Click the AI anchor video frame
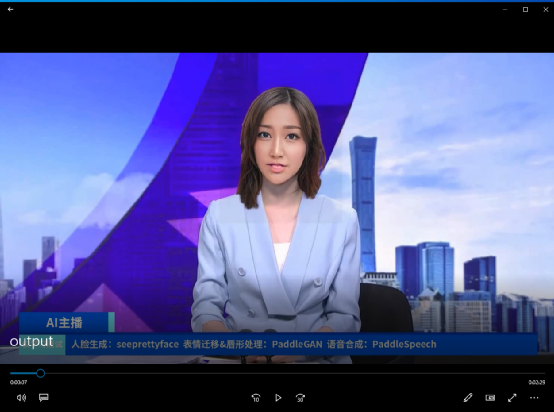This screenshot has height=412, width=554. 277,208
